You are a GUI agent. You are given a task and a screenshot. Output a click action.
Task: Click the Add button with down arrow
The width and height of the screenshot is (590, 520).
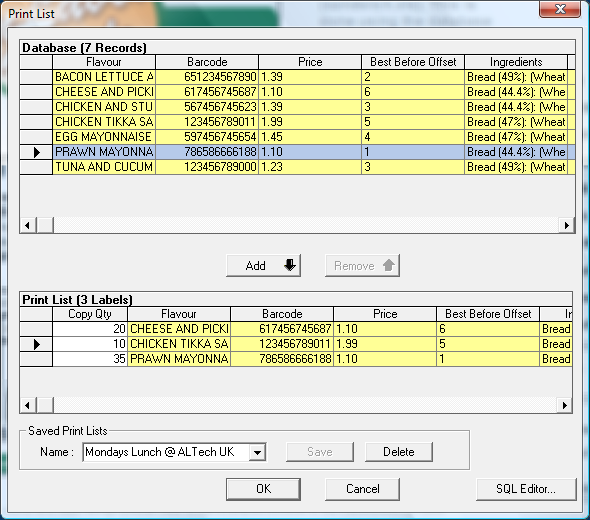click(x=263, y=266)
